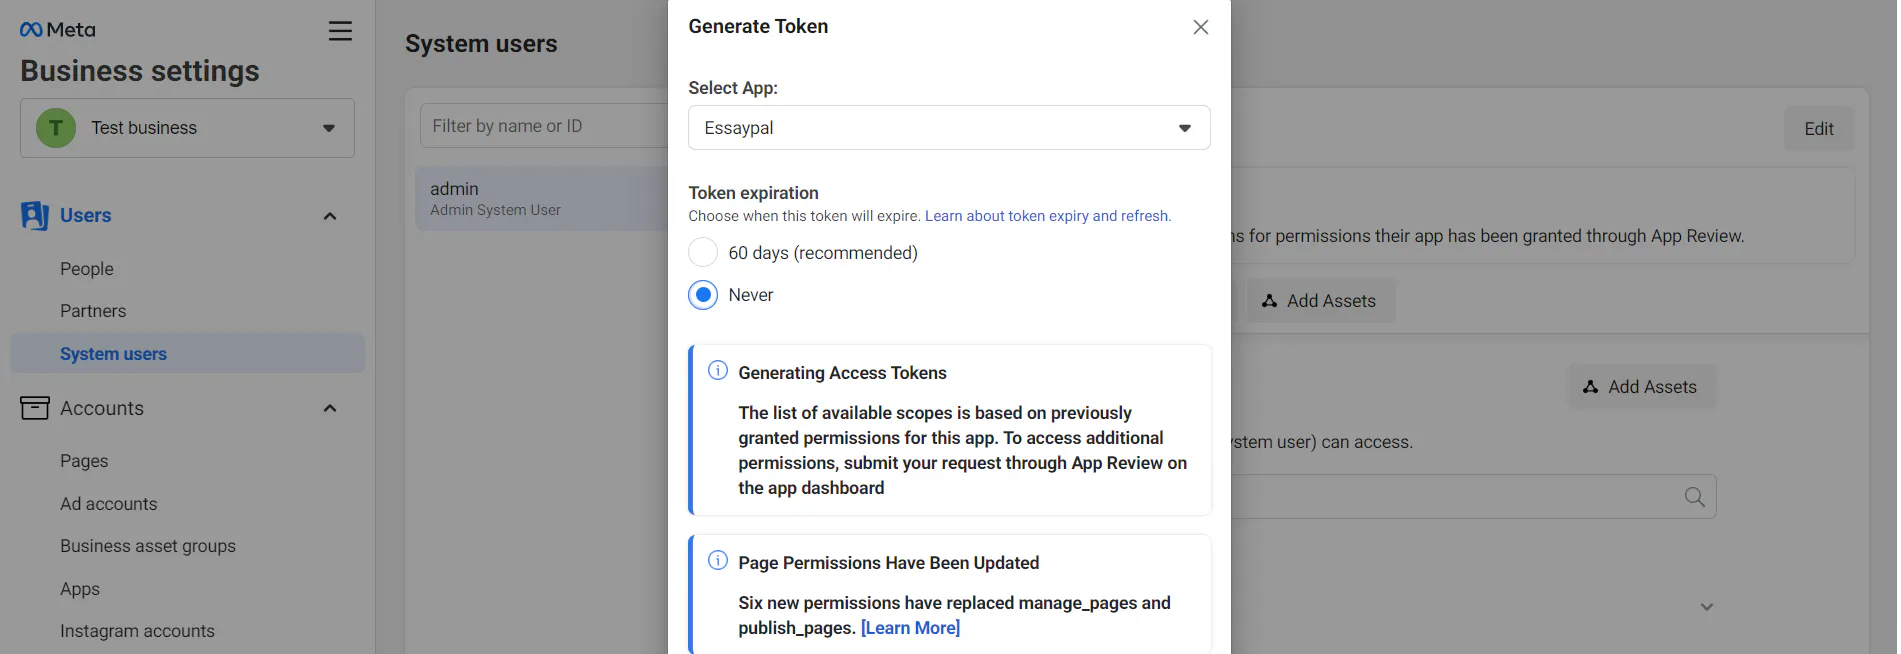Screen dimensions: 1901x654
Task: Select Never token expiration option
Action: pos(703,295)
